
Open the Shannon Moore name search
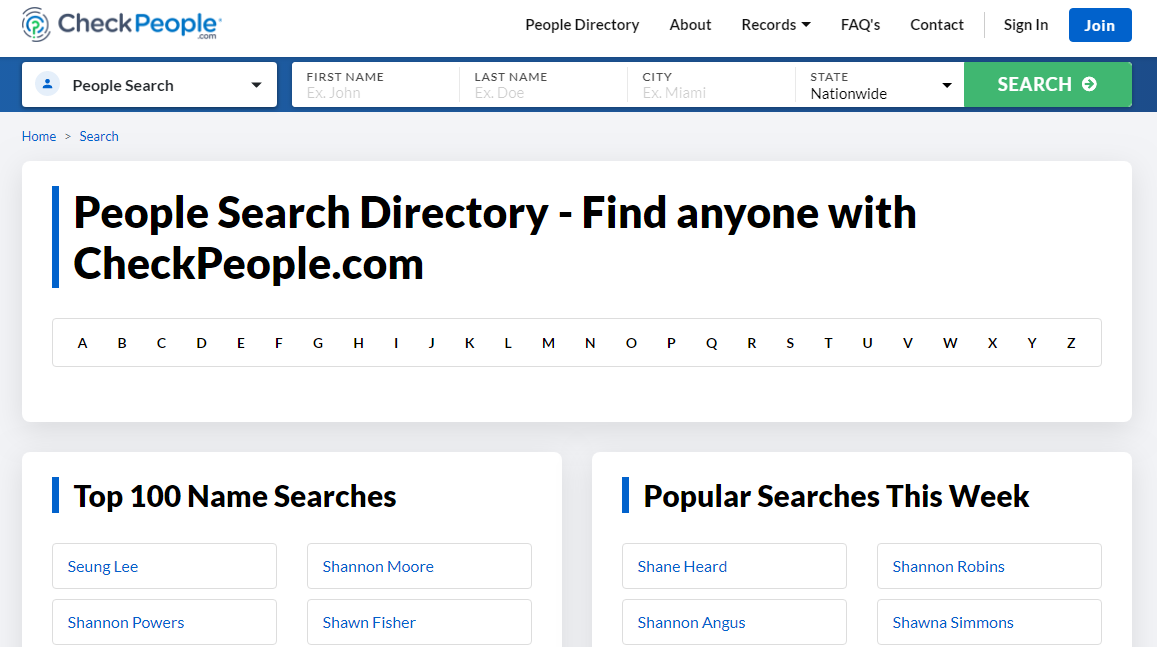419,567
